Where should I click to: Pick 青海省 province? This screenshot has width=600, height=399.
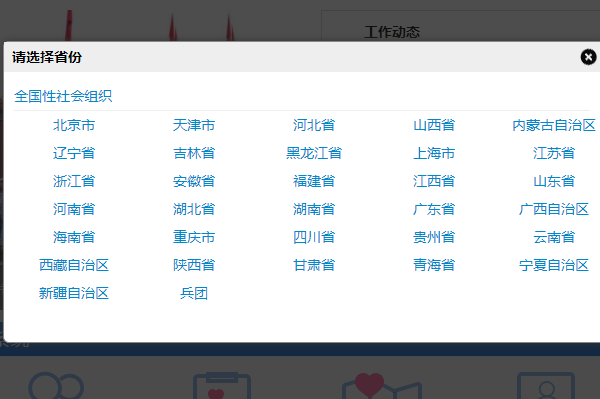click(434, 265)
